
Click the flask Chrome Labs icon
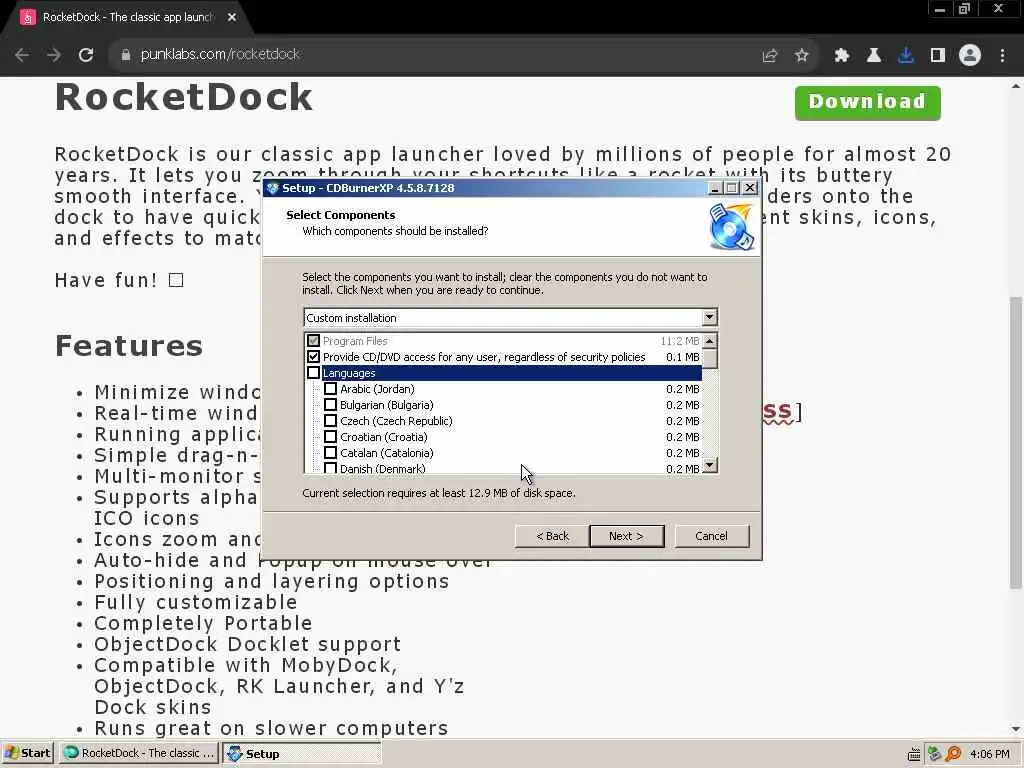point(874,56)
